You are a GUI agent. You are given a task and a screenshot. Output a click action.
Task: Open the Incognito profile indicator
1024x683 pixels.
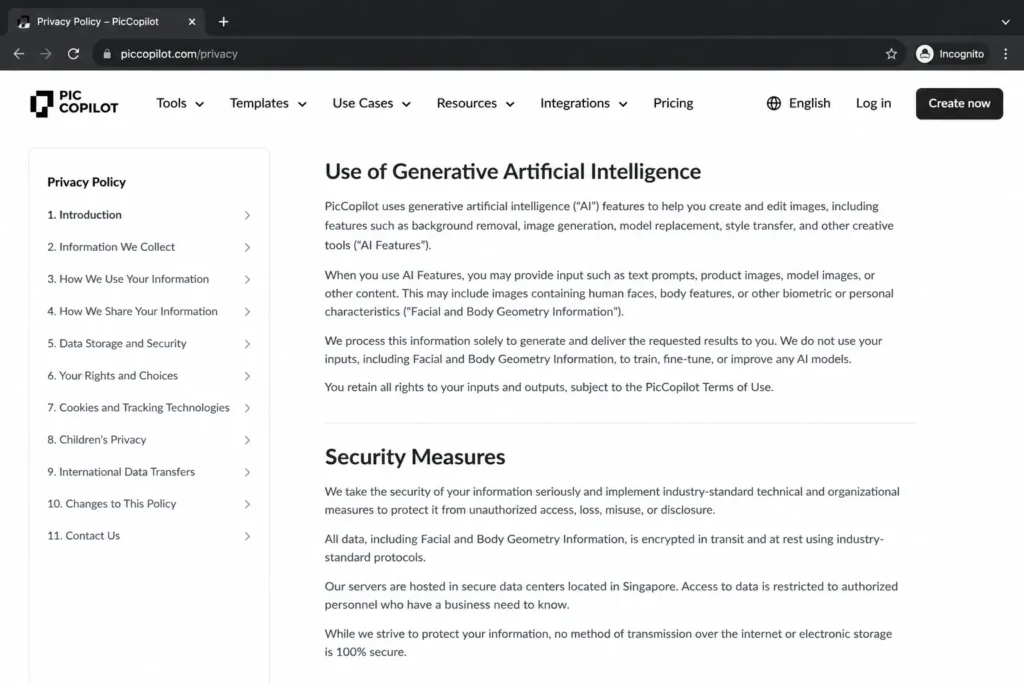click(x=950, y=54)
